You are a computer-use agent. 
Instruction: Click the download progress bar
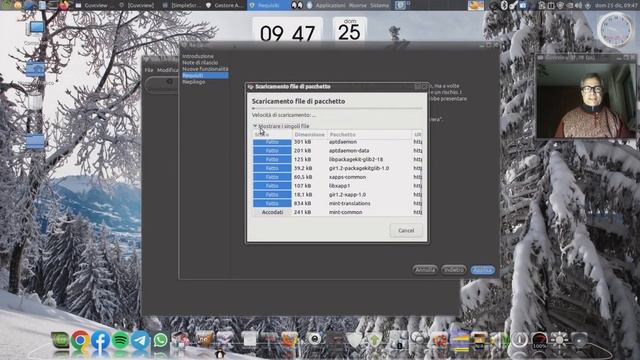tap(337, 109)
